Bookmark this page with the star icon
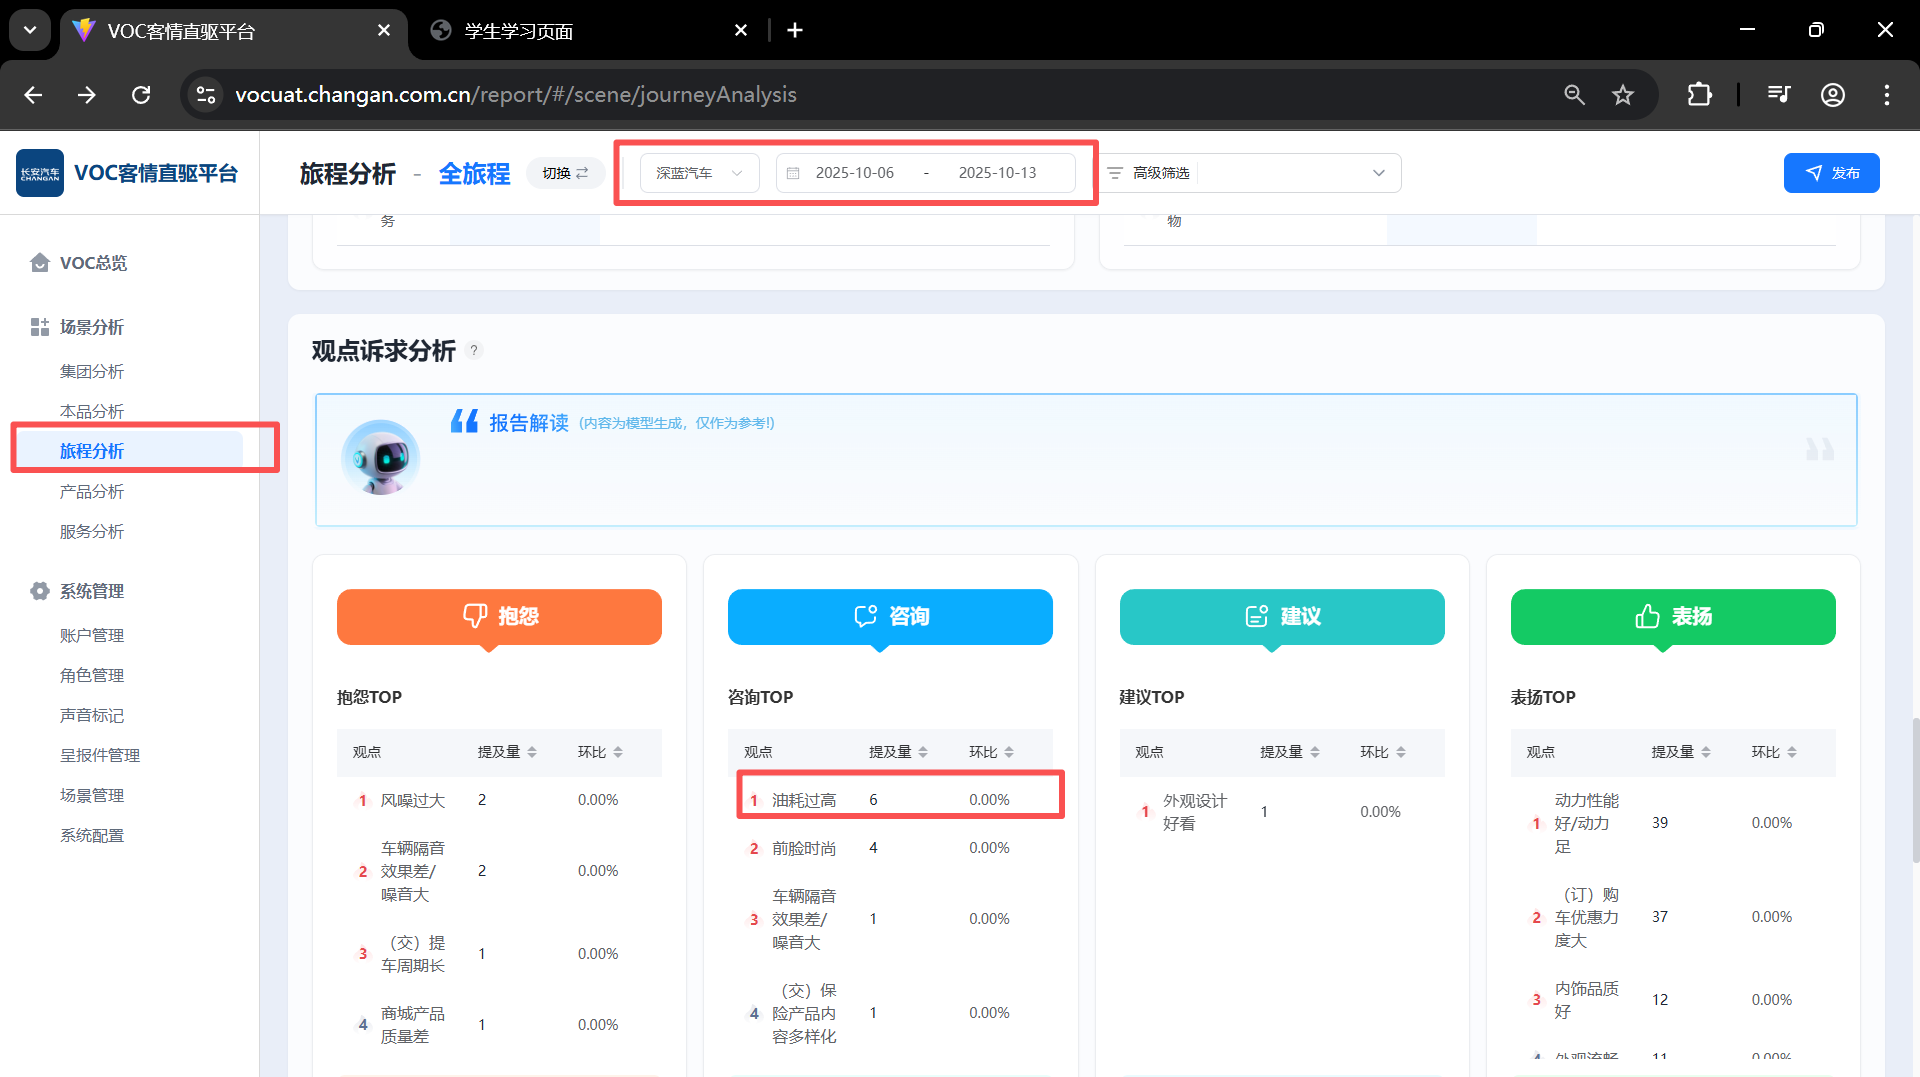This screenshot has width=1920, height=1077. click(x=1622, y=95)
